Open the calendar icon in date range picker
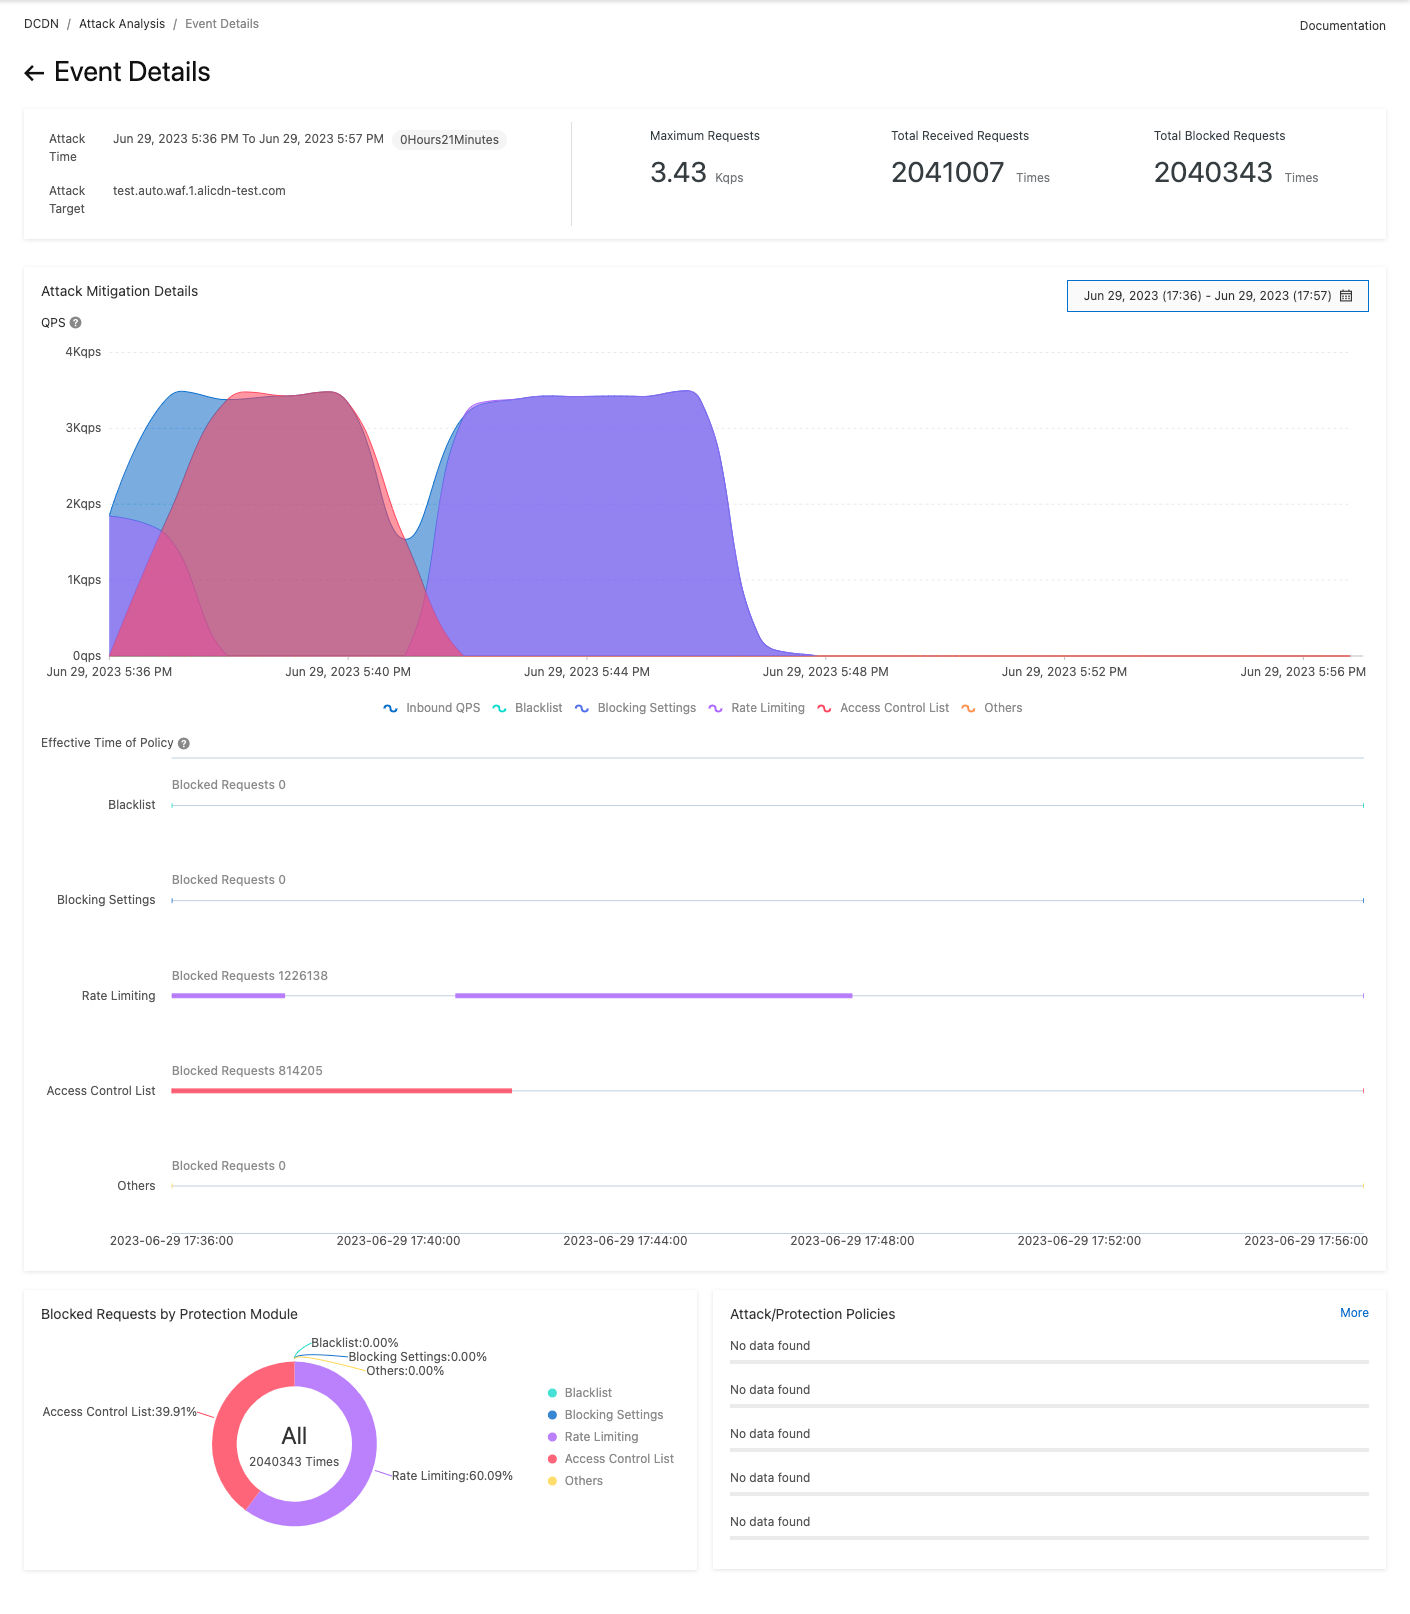The image size is (1410, 1614). [1346, 296]
